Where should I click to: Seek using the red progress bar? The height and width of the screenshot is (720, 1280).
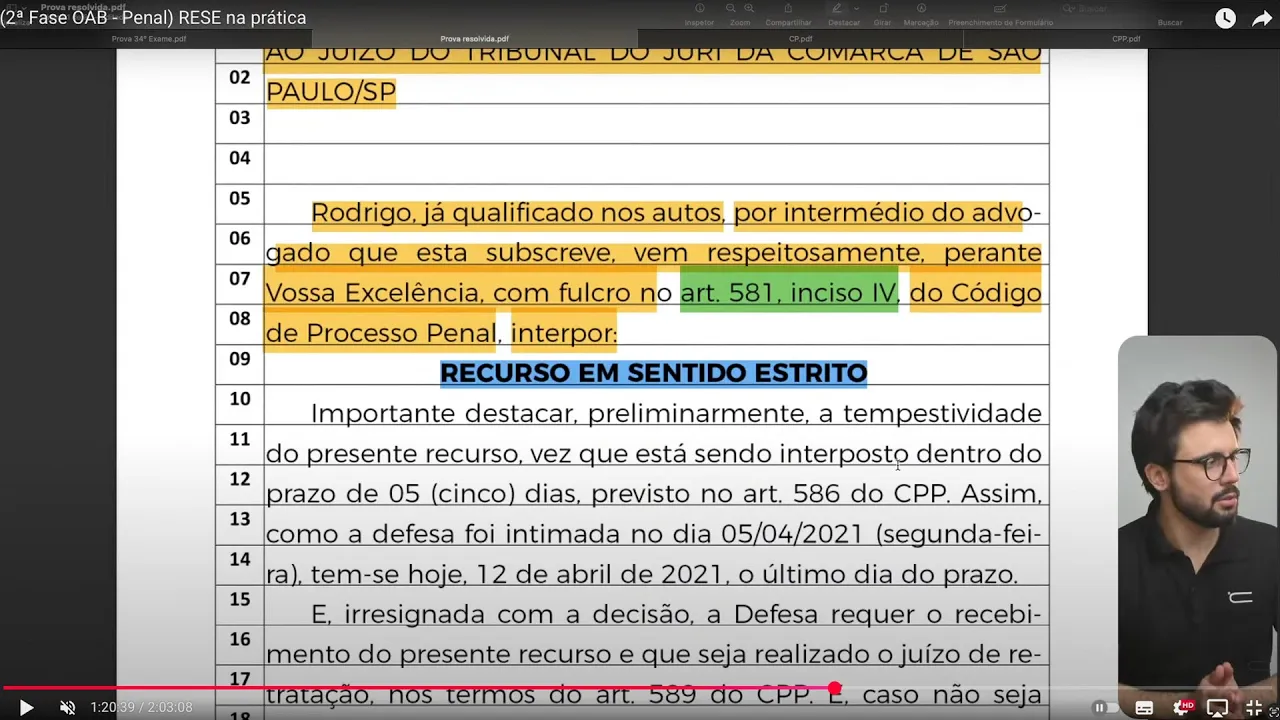[417, 688]
